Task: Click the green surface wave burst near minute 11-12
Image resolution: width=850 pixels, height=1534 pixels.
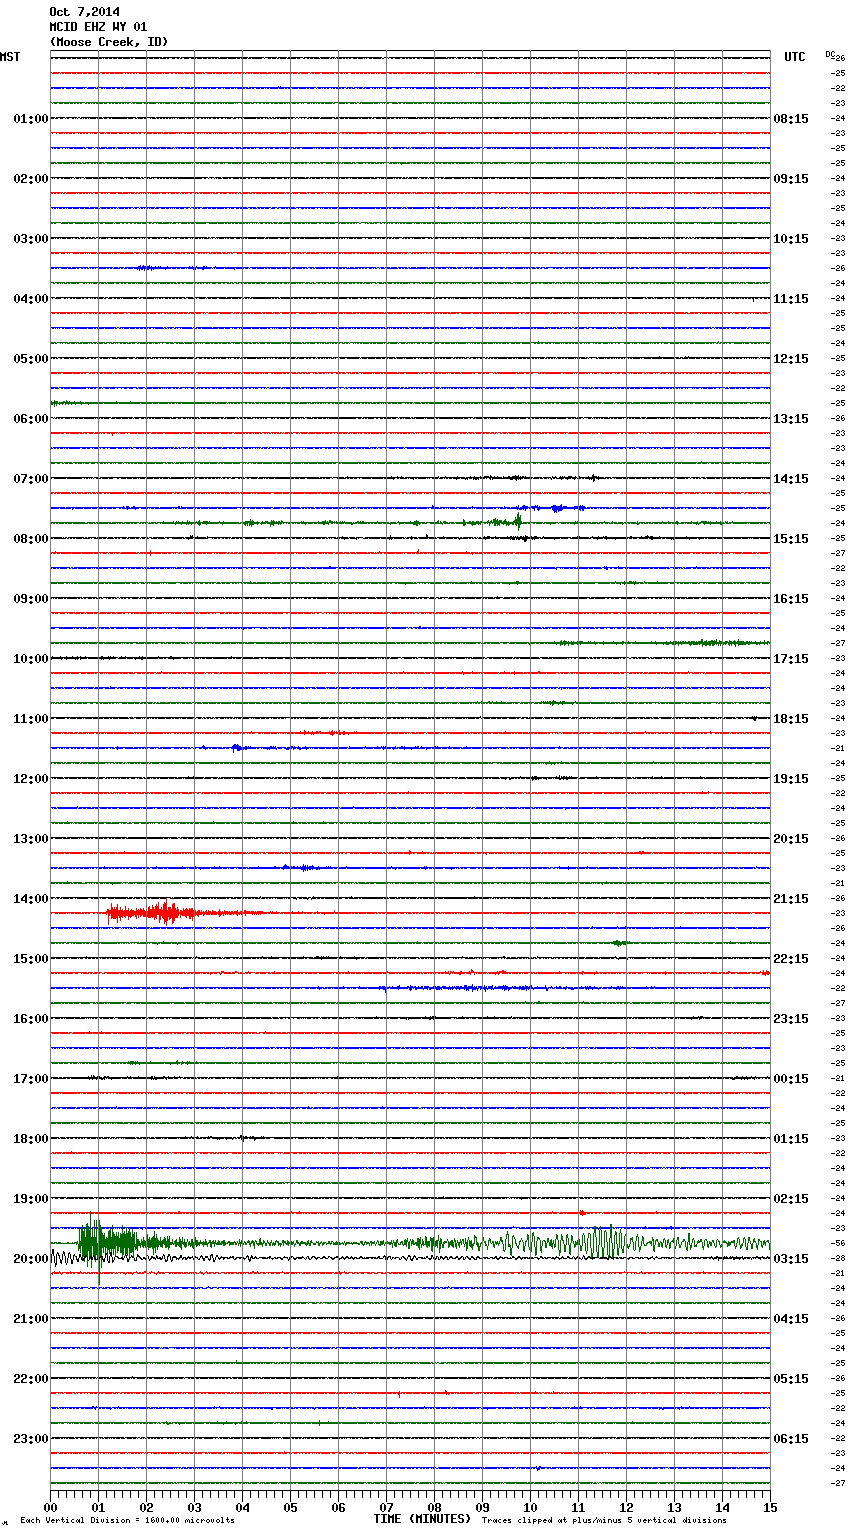Action: (x=606, y=1242)
